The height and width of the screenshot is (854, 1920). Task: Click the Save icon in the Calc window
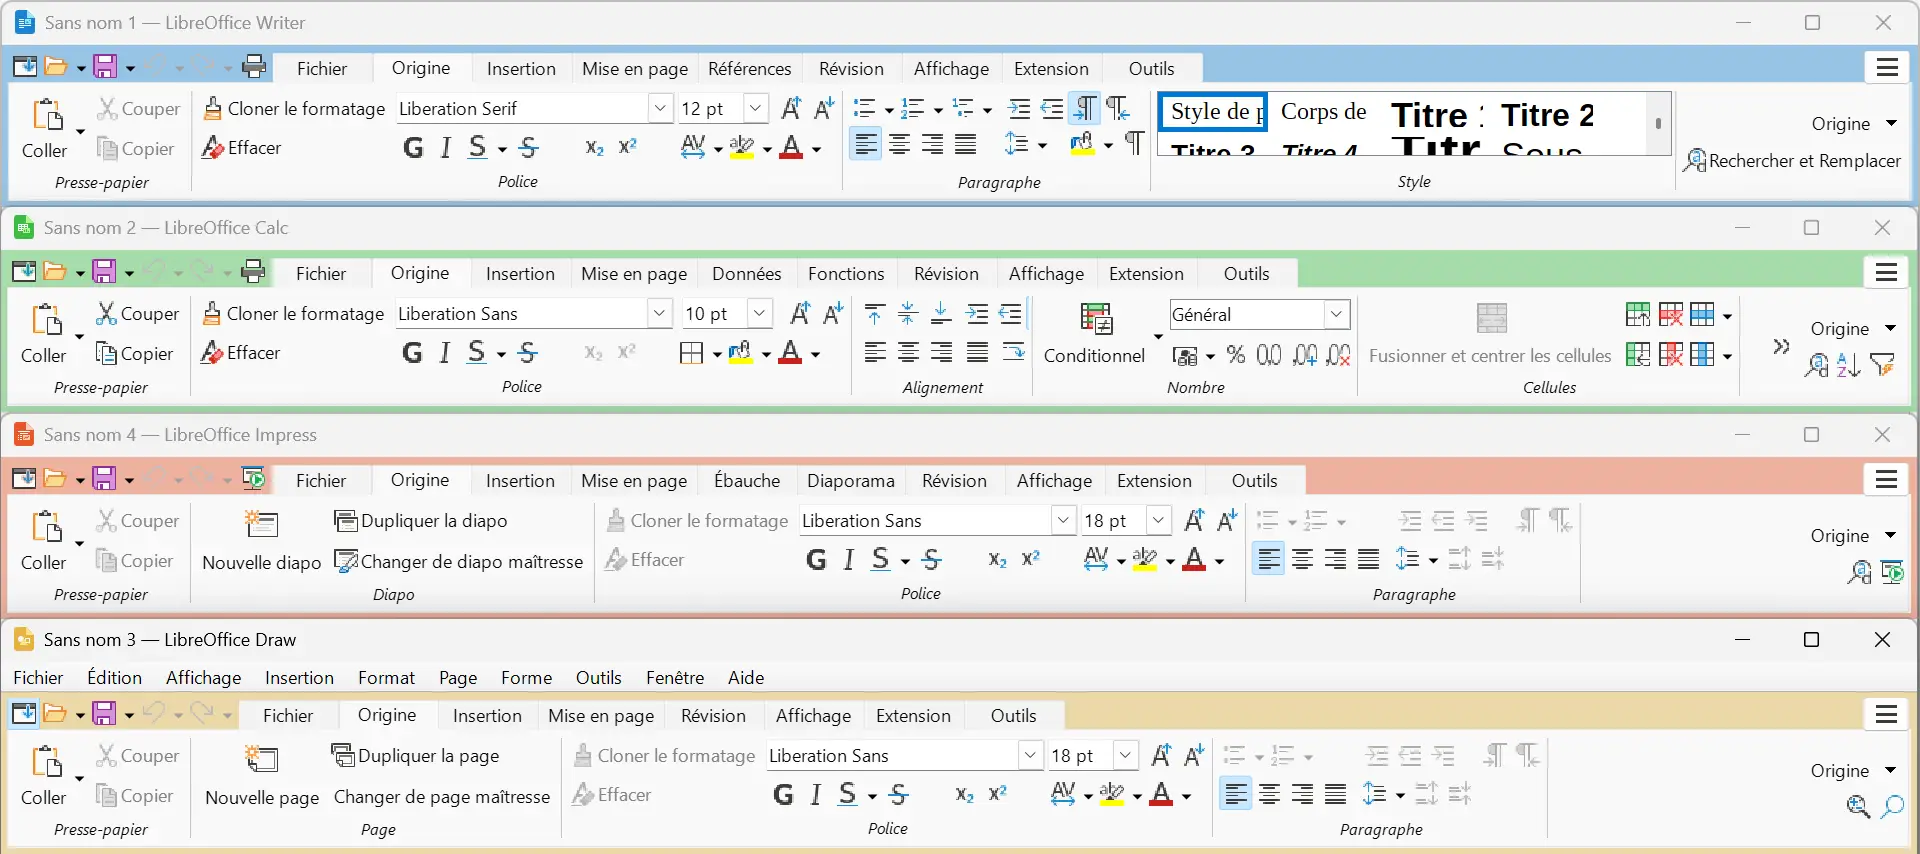104,271
